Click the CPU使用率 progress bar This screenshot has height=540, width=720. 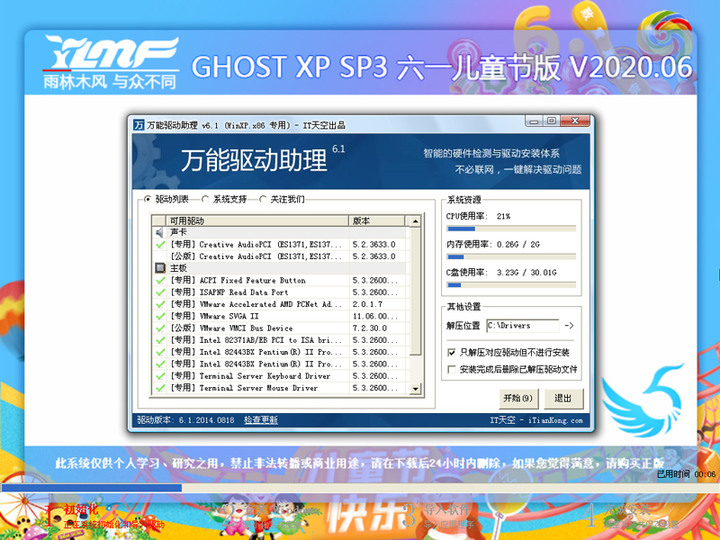[511, 229]
